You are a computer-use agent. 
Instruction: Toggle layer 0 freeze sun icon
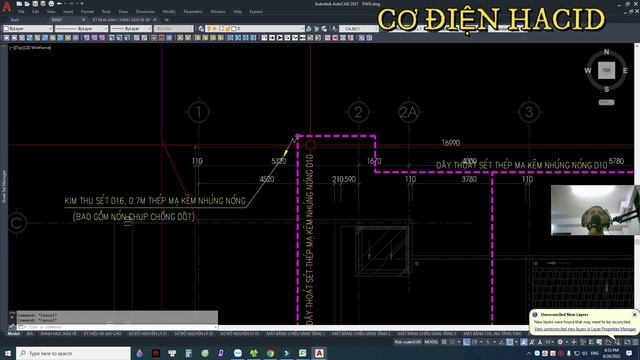pyautogui.click(x=215, y=29)
